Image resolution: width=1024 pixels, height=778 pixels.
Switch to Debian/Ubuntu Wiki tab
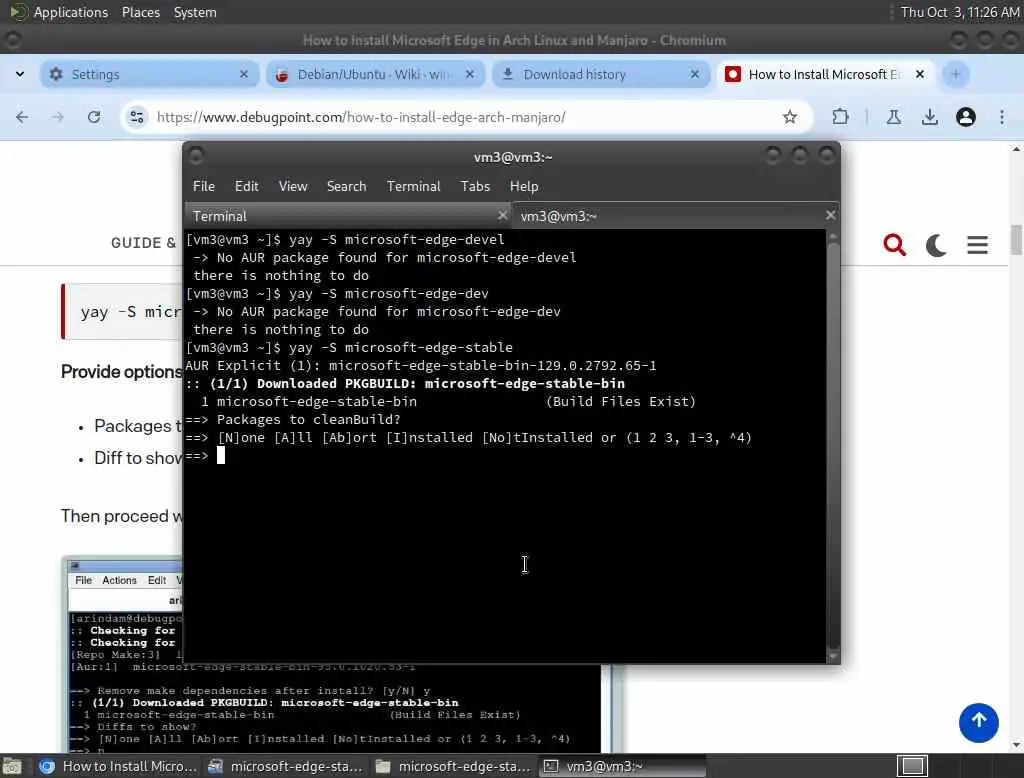click(x=375, y=74)
